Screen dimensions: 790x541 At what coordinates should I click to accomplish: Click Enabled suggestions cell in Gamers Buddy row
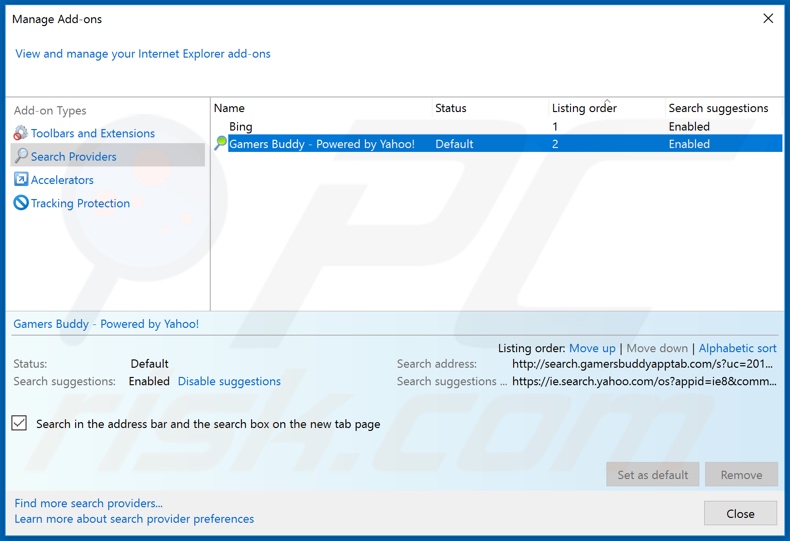pyautogui.click(x=689, y=144)
